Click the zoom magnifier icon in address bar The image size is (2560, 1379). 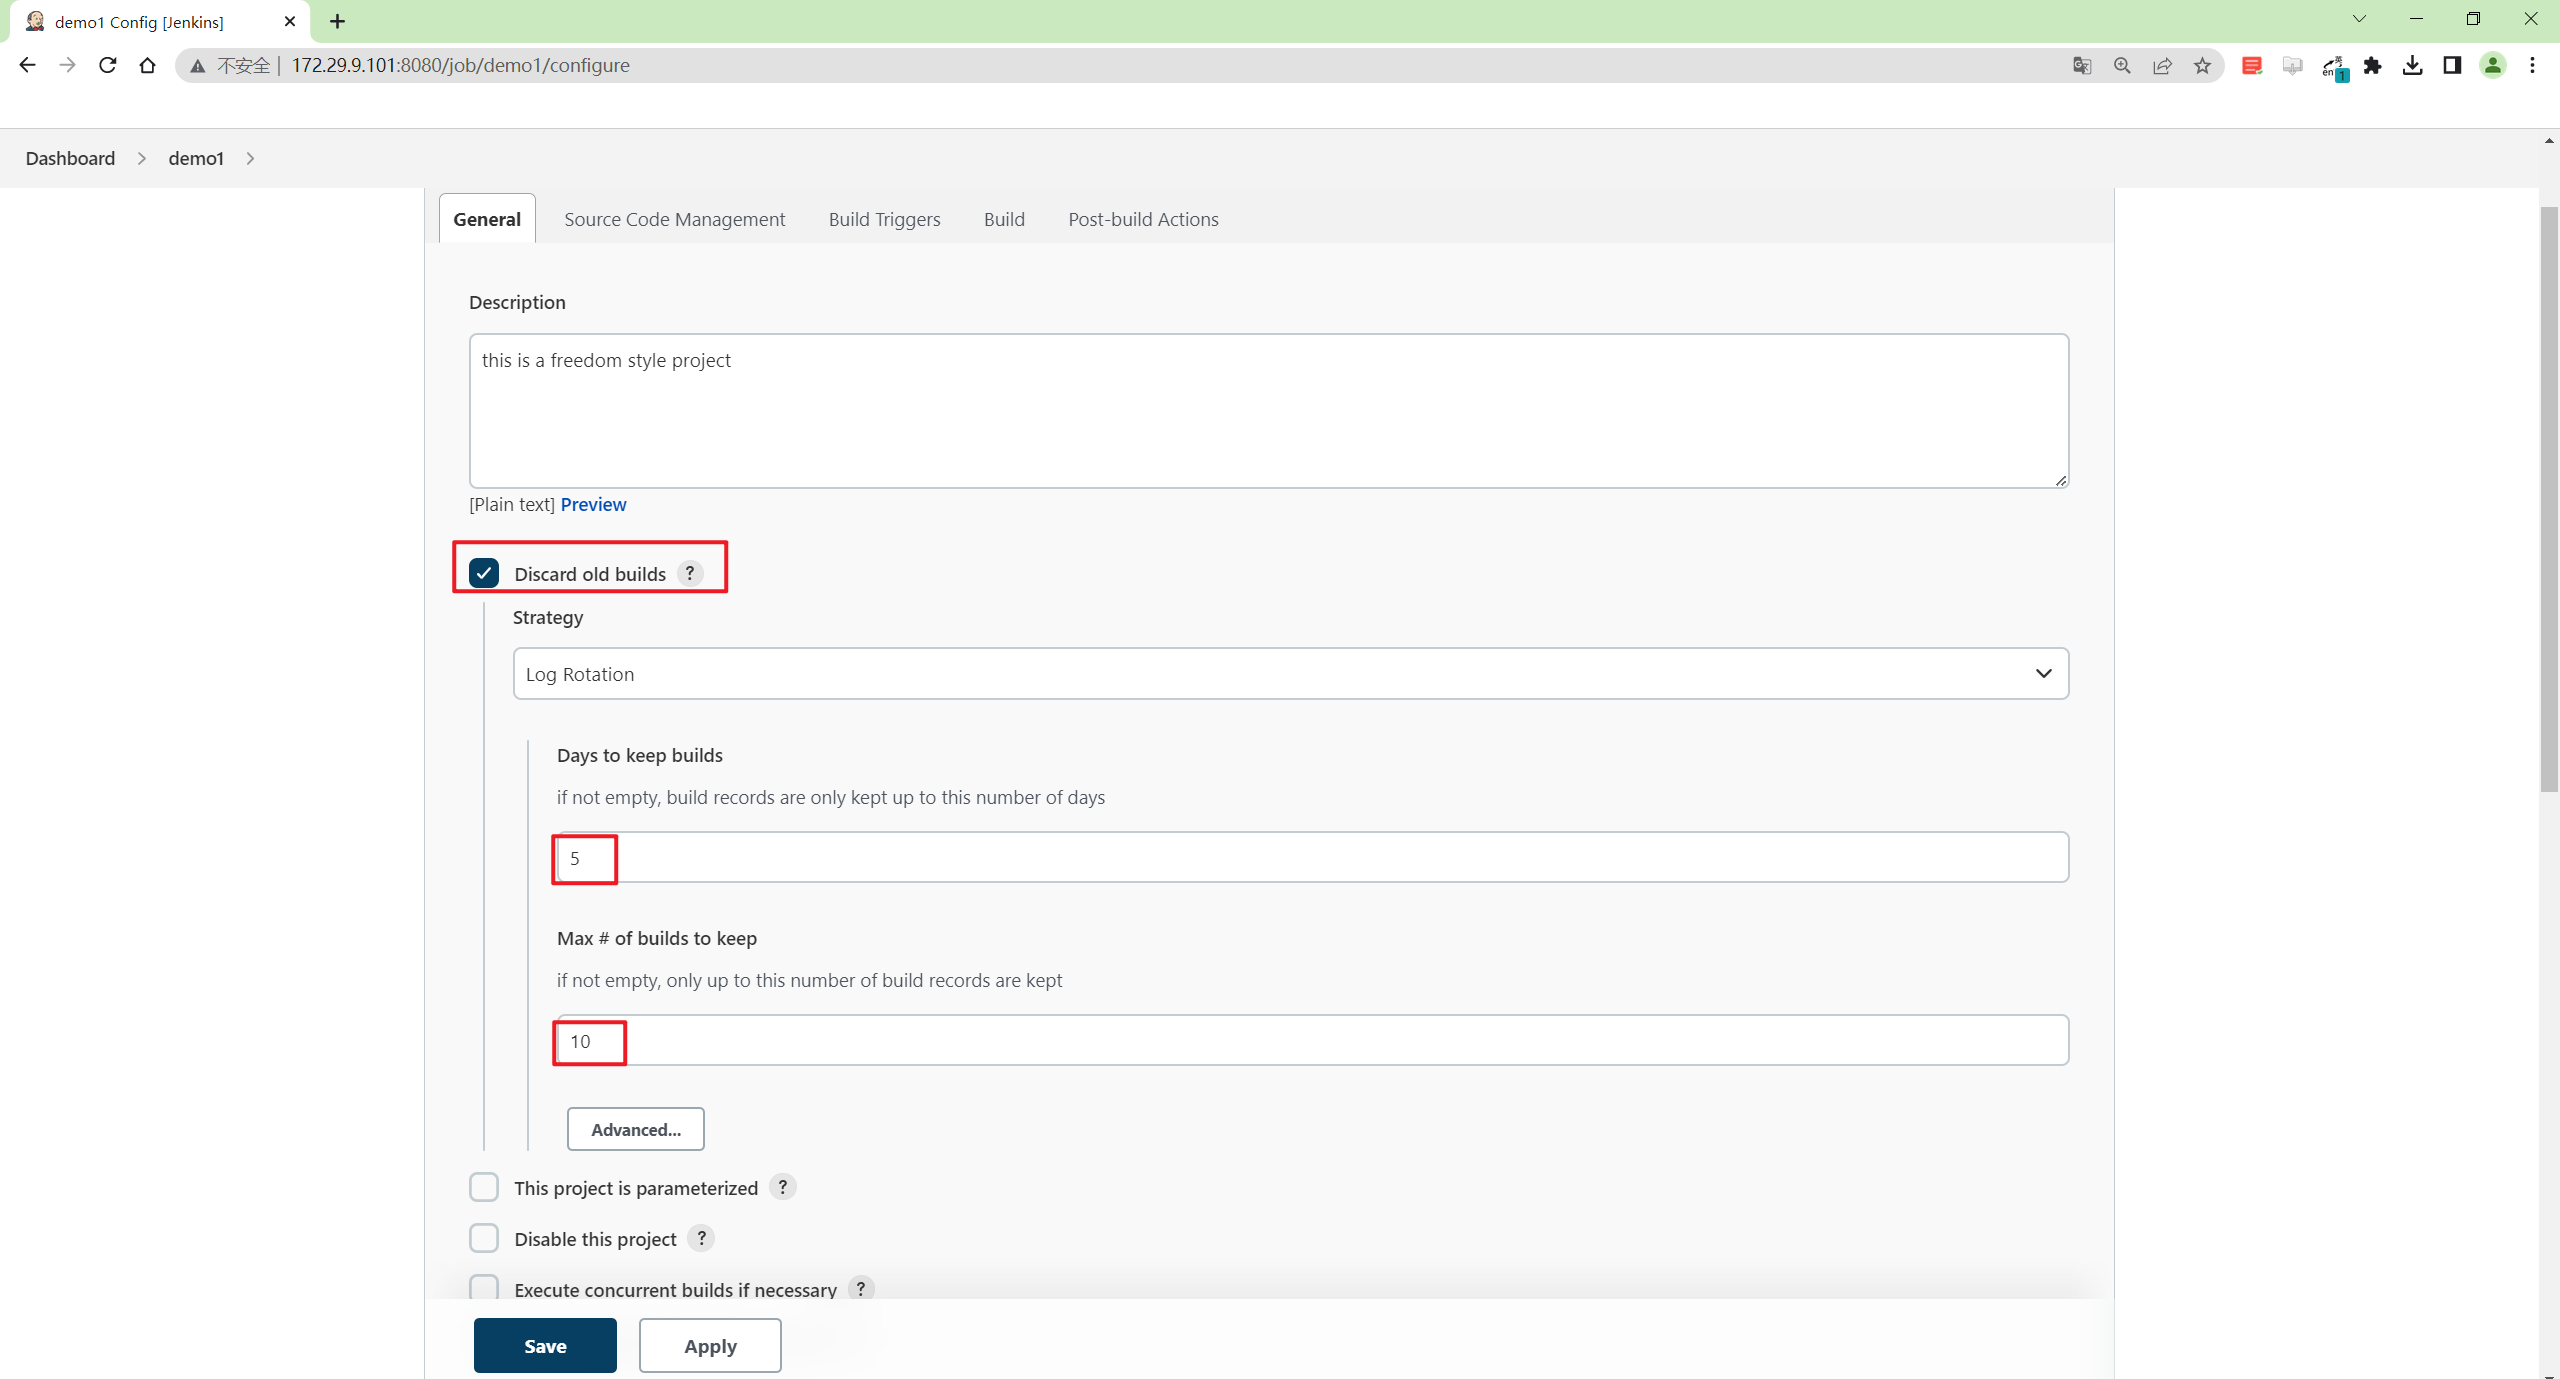pyautogui.click(x=2122, y=65)
